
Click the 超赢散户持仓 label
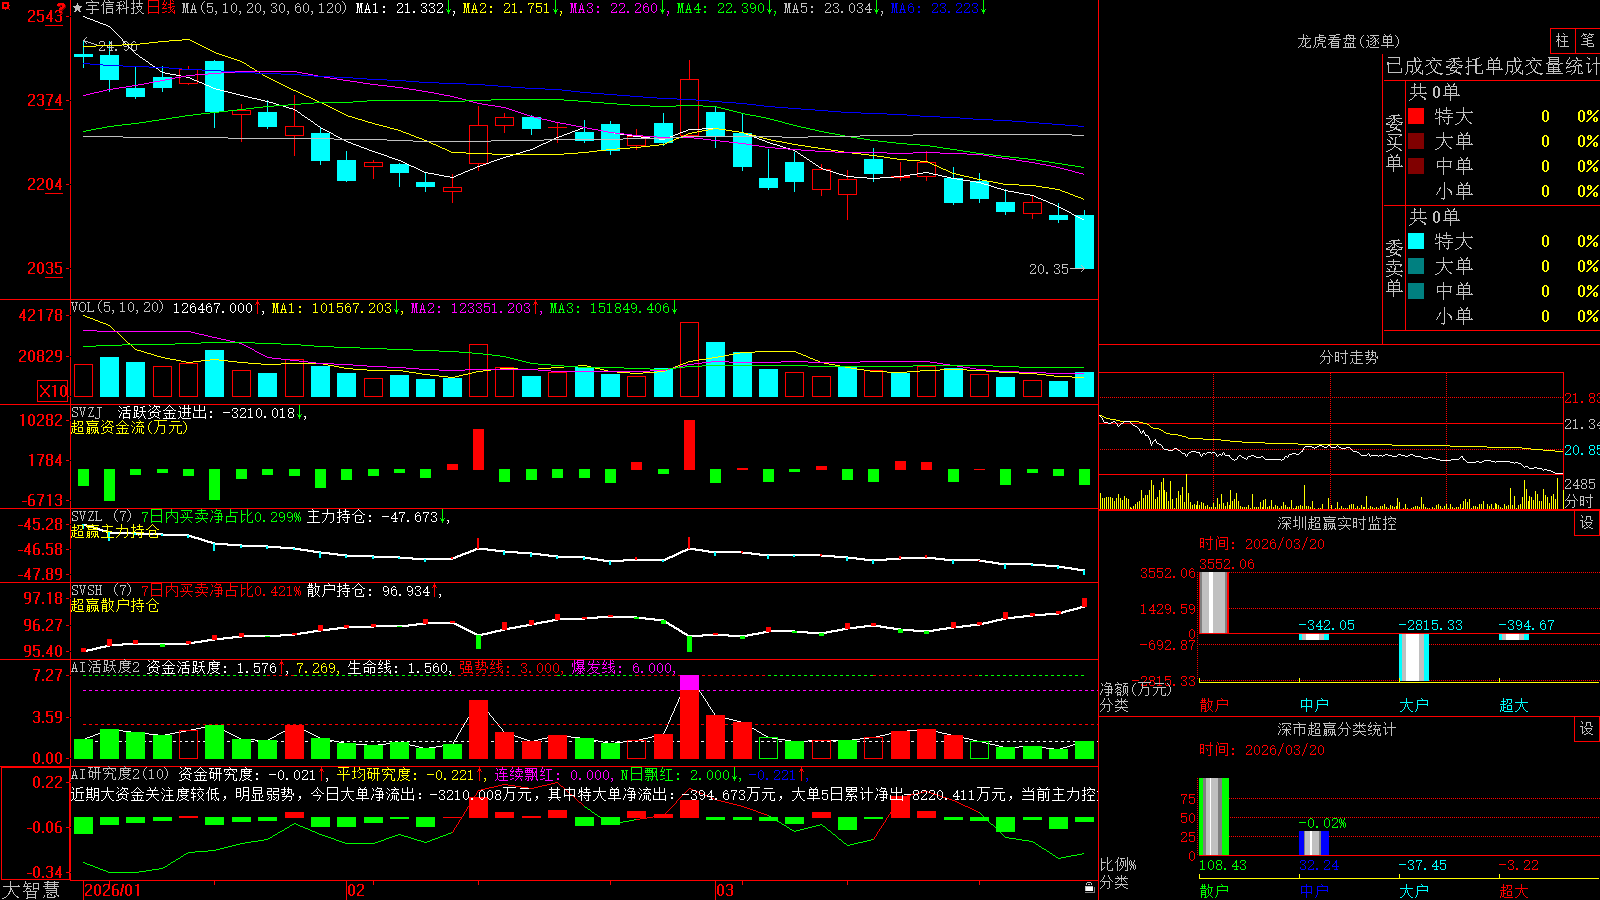coord(115,605)
